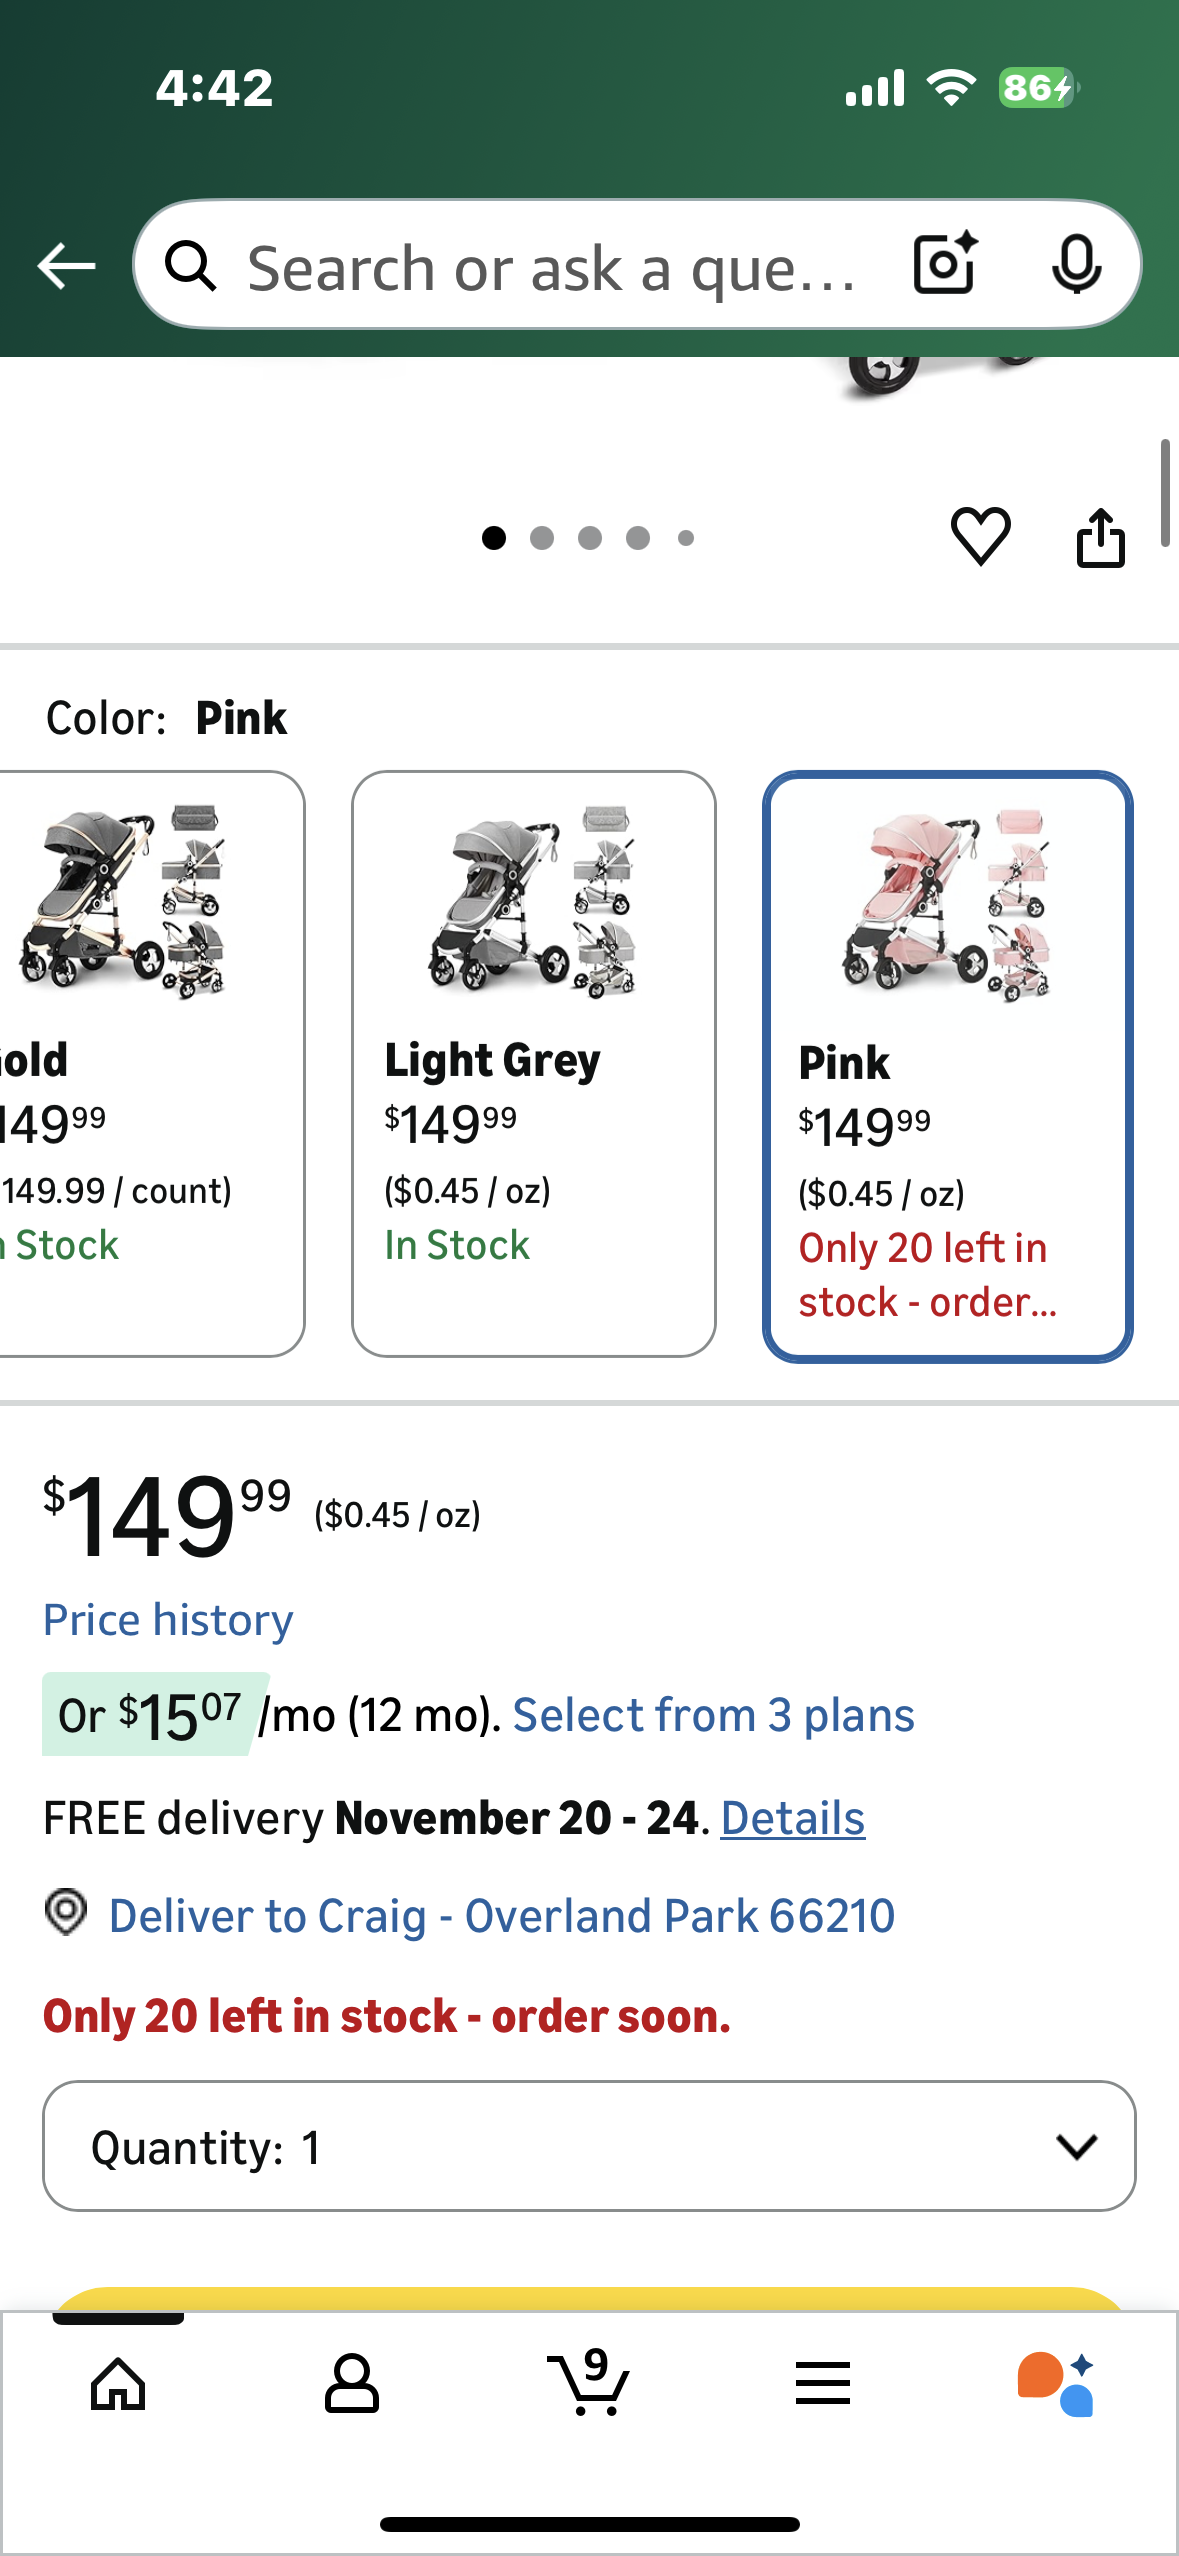Open the hamburger menu tab
The height and width of the screenshot is (2556, 1179).
pos(823,2385)
